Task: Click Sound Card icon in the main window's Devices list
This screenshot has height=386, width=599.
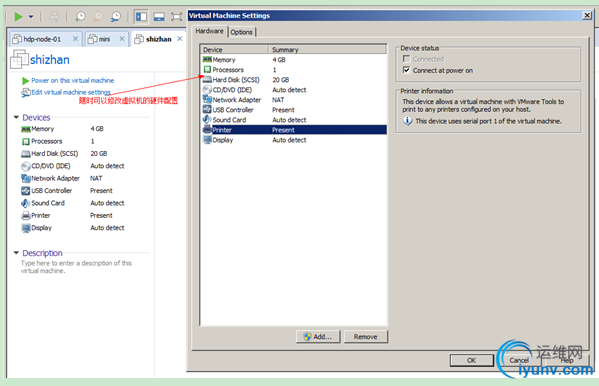Action: tap(26, 203)
